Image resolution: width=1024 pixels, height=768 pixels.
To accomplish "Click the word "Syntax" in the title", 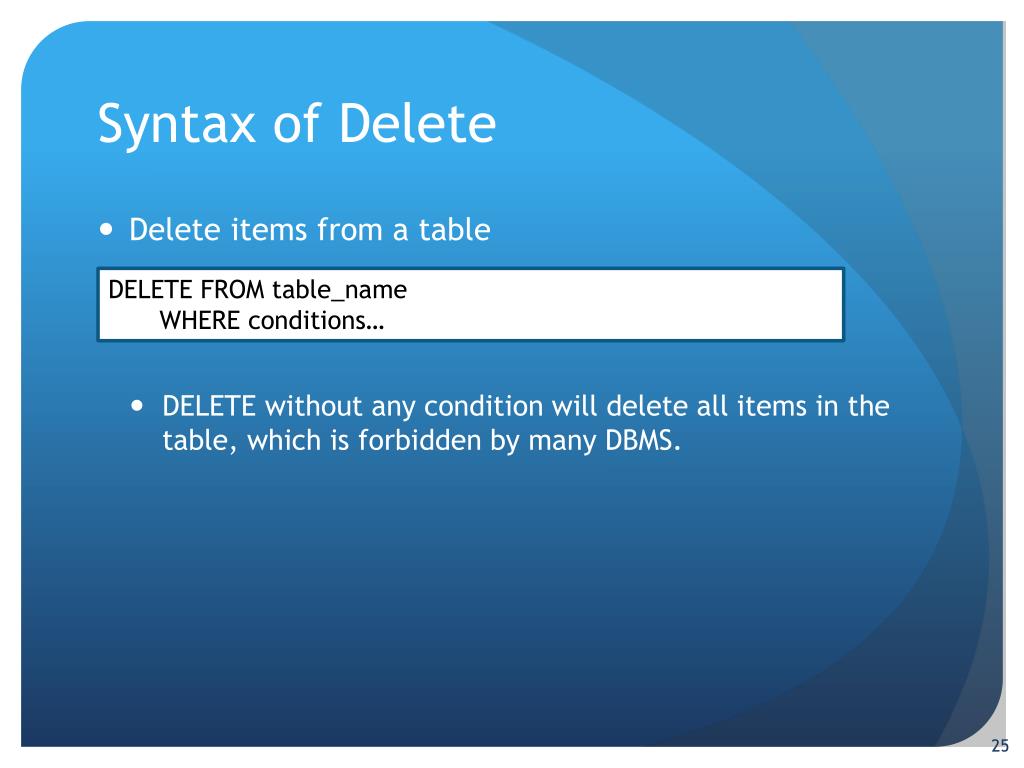I will tap(176, 125).
